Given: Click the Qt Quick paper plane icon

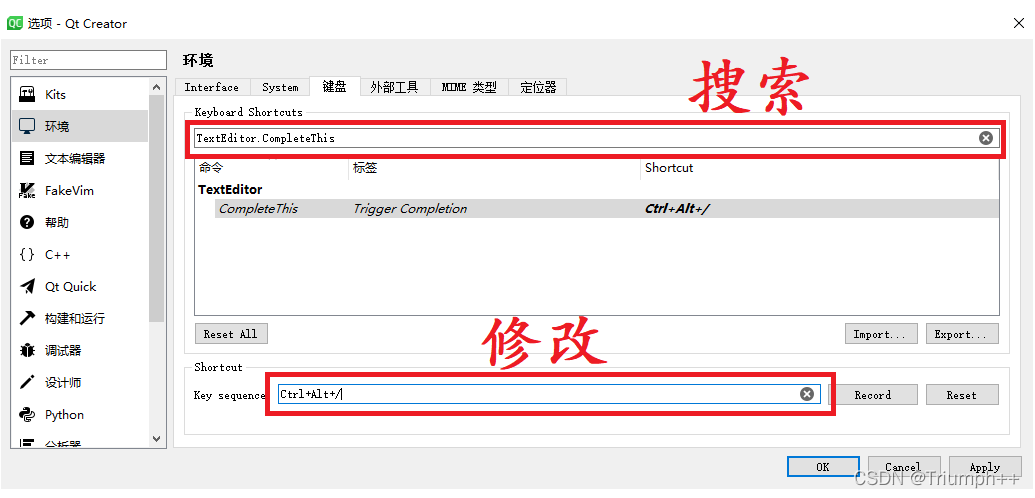Looking at the screenshot, I should pos(27,287).
